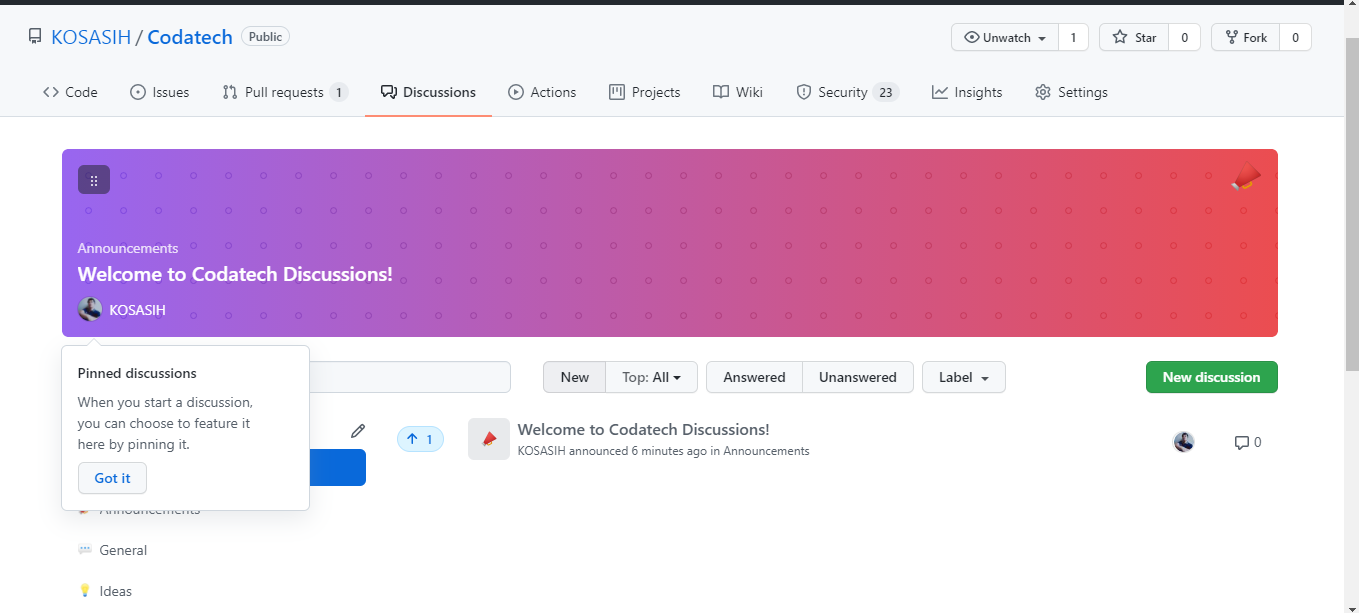Click the pencil edit categories icon
The image size is (1359, 613).
pyautogui.click(x=358, y=431)
